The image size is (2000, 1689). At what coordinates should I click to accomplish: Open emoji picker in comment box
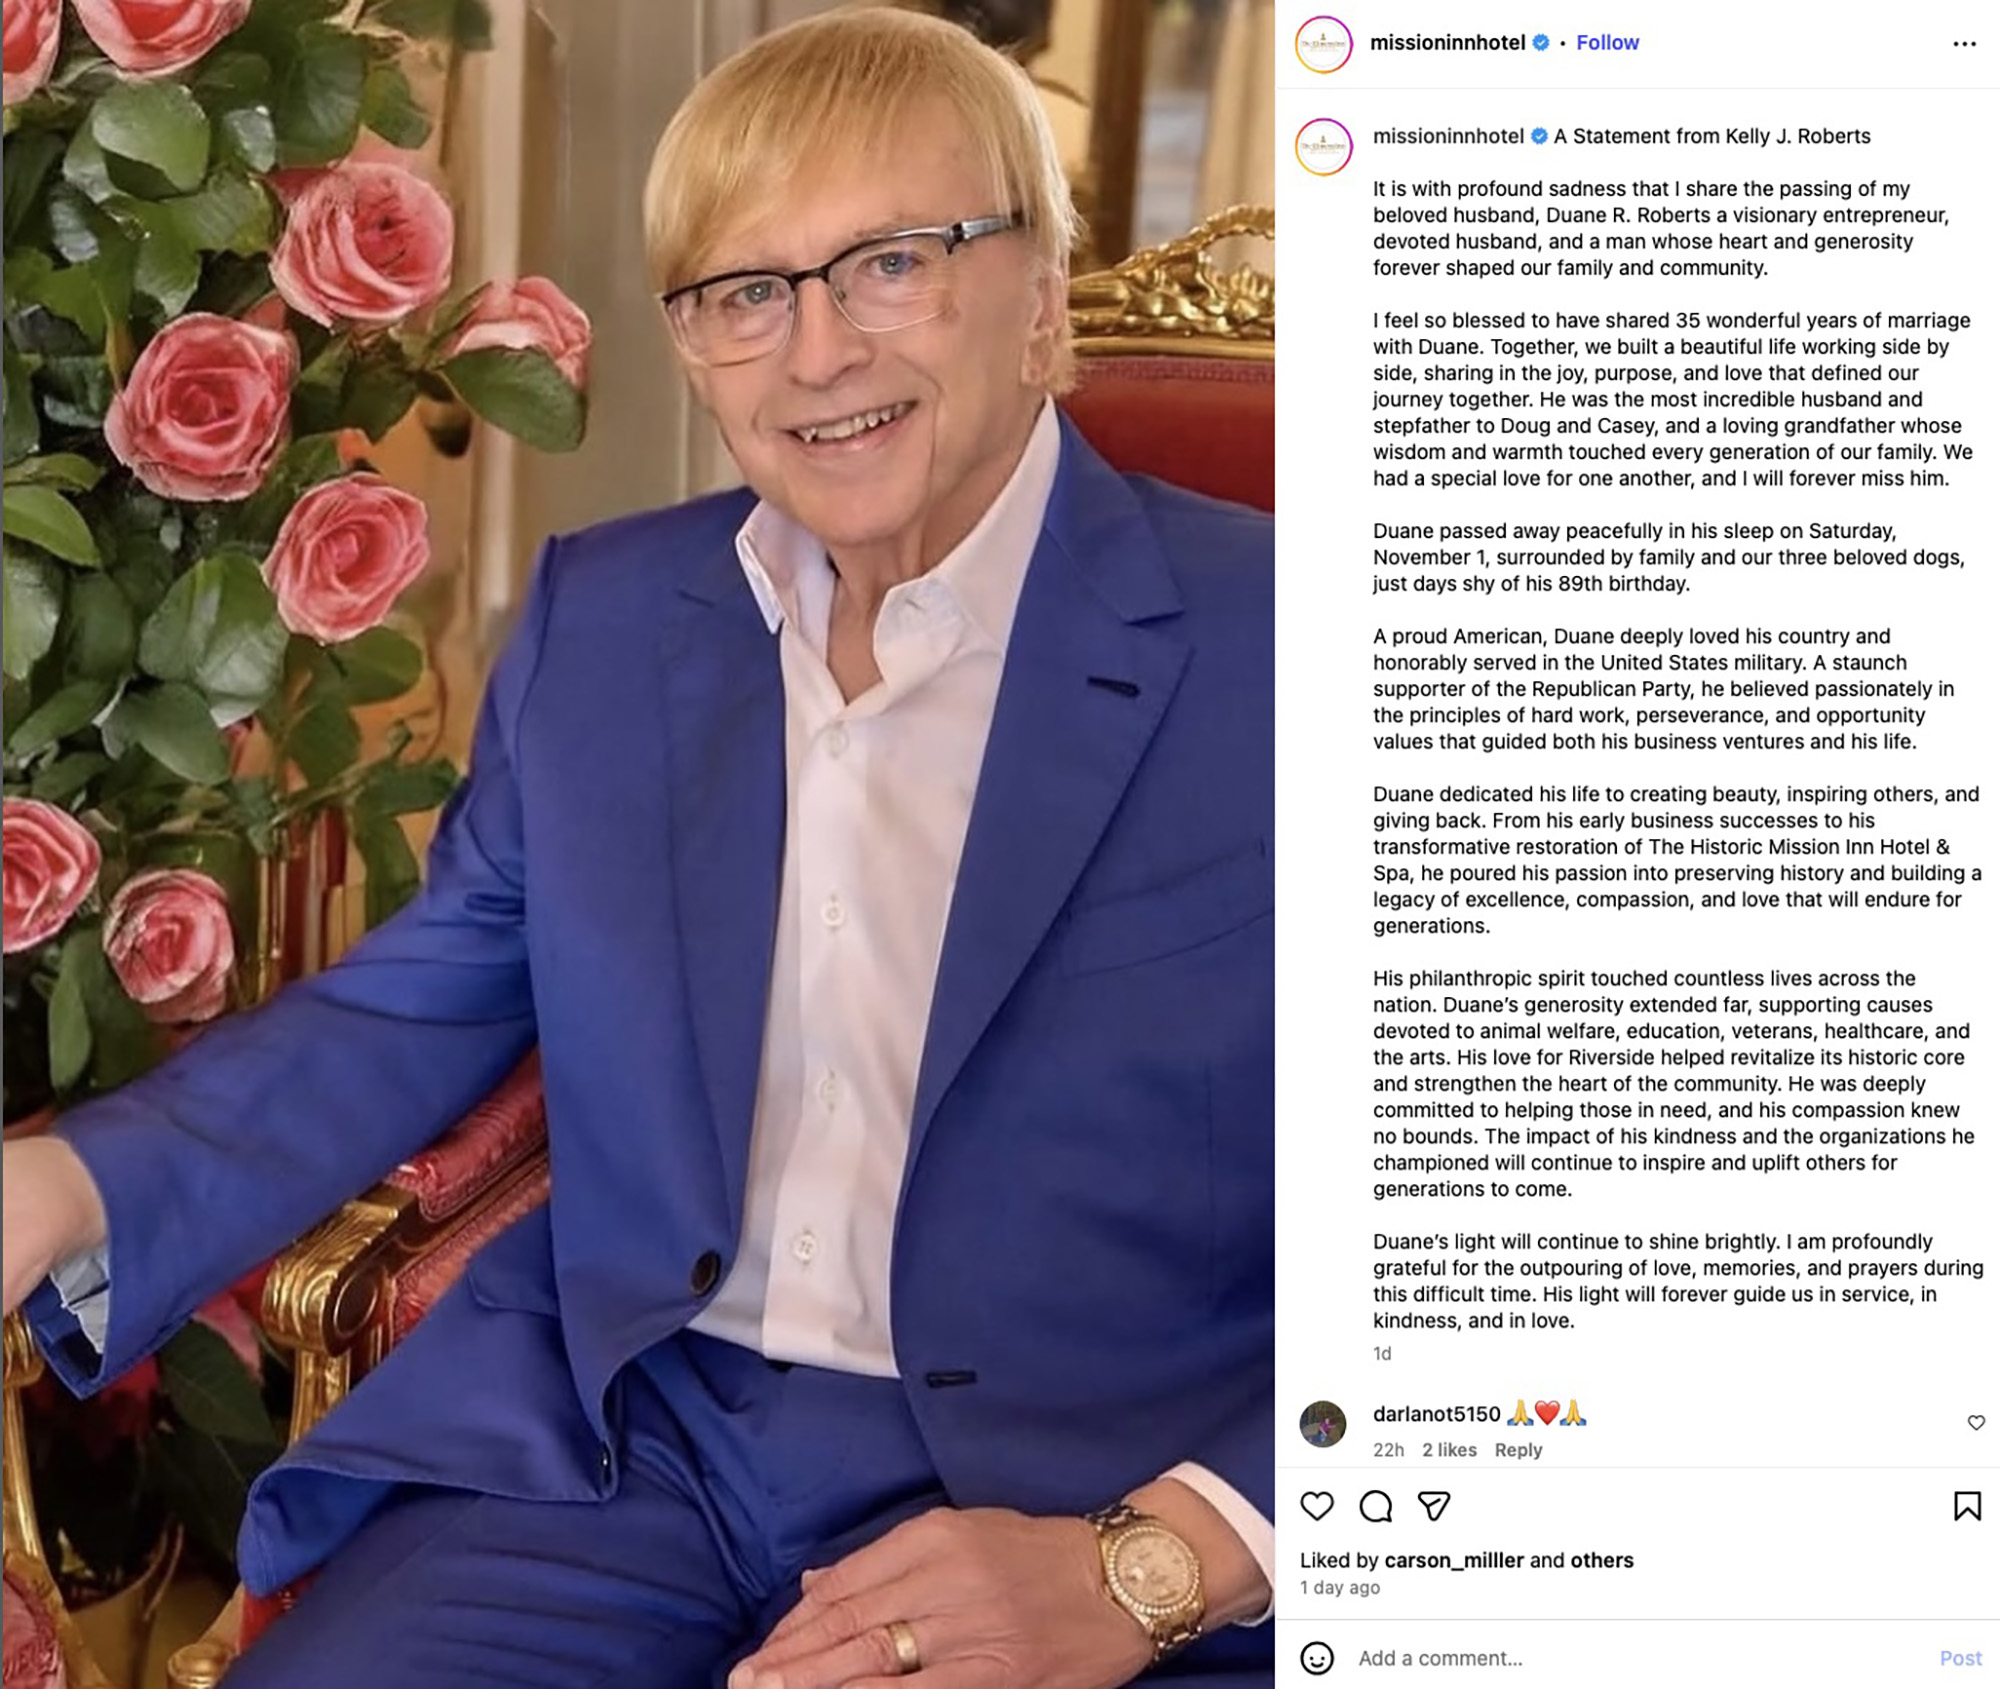click(x=1317, y=1658)
